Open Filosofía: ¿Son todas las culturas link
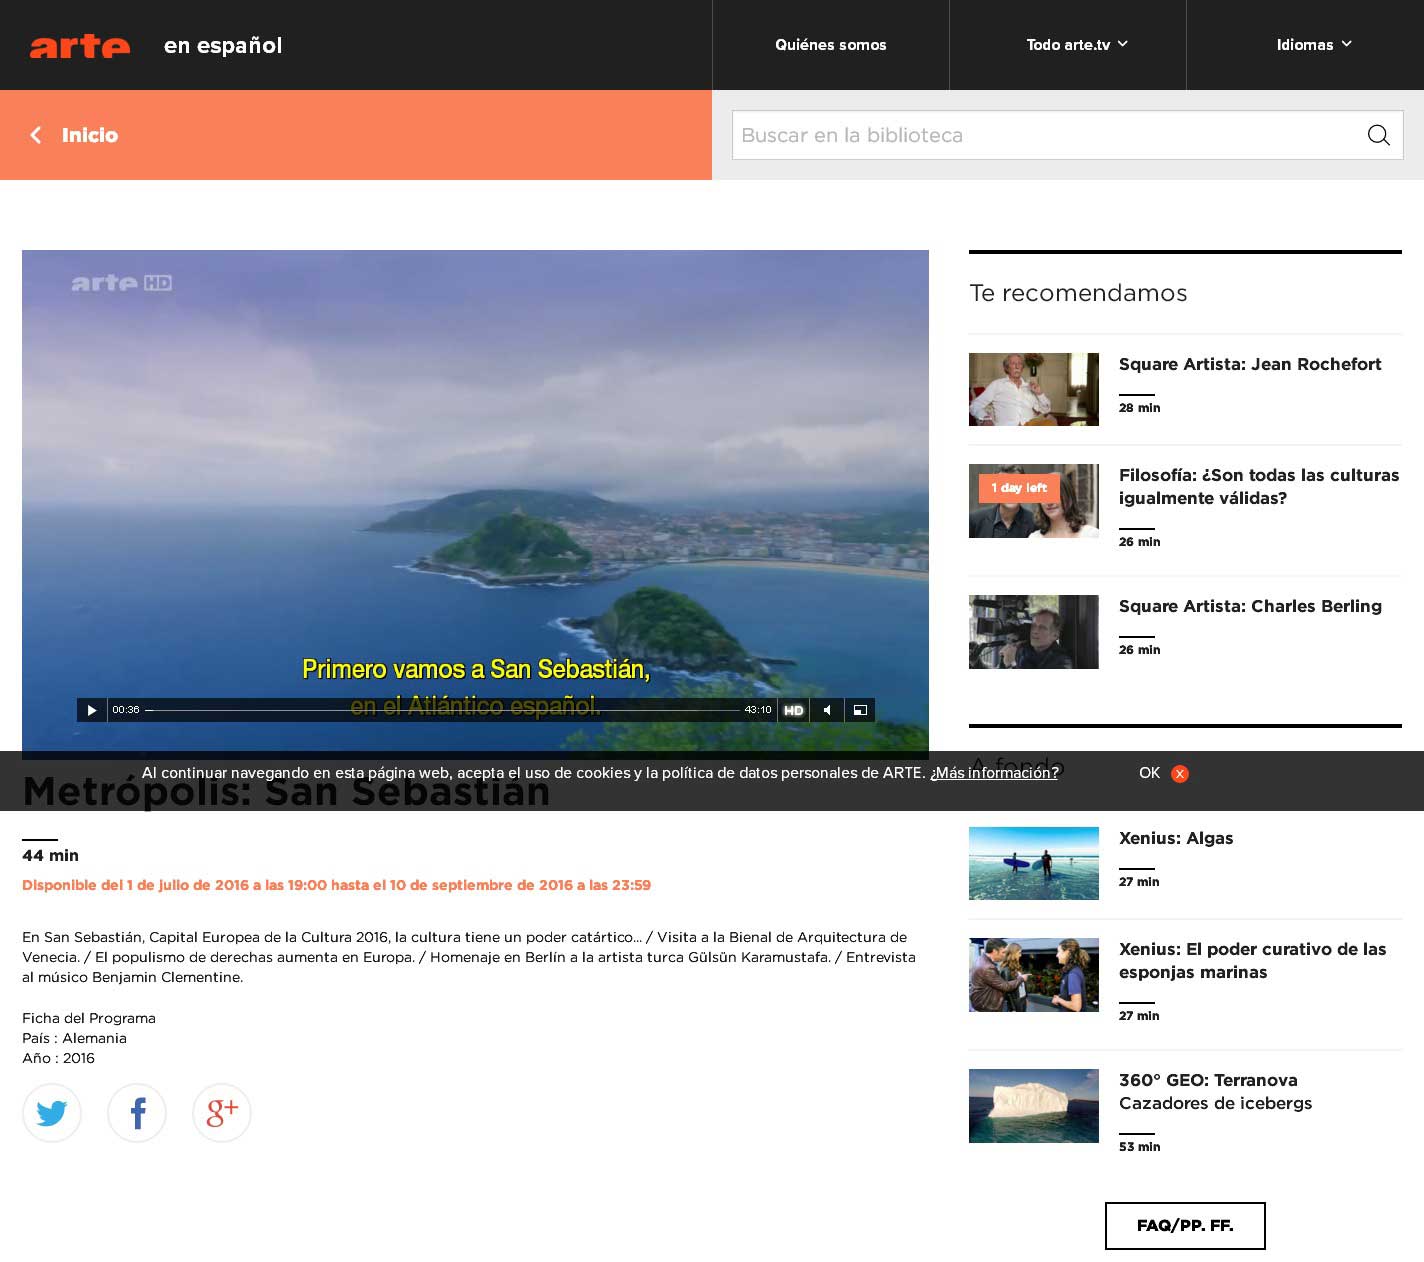Screen dimensions: 1424x1262 [1259, 487]
